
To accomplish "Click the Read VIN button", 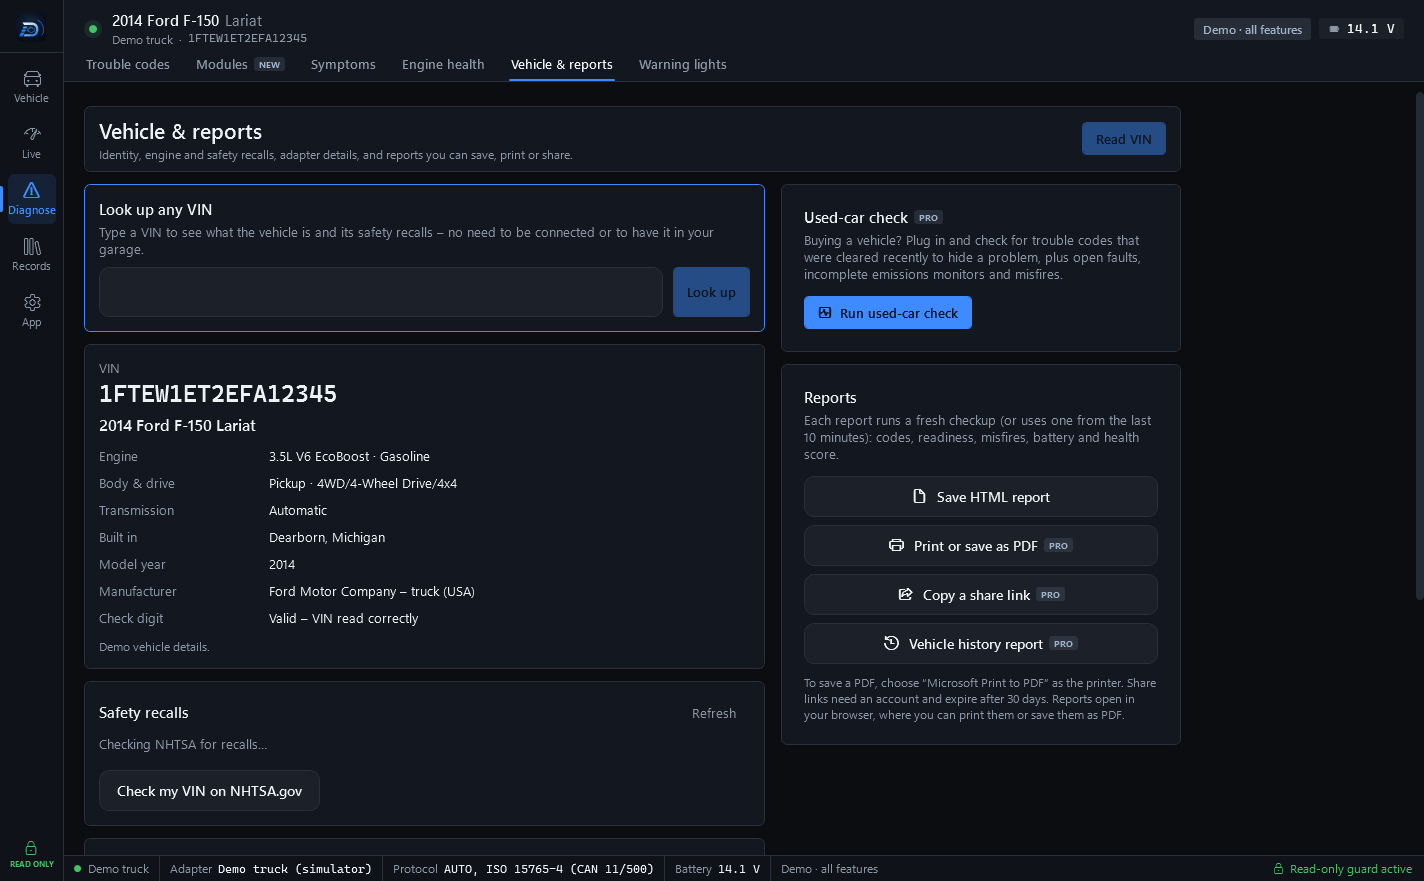I will 1123,139.
